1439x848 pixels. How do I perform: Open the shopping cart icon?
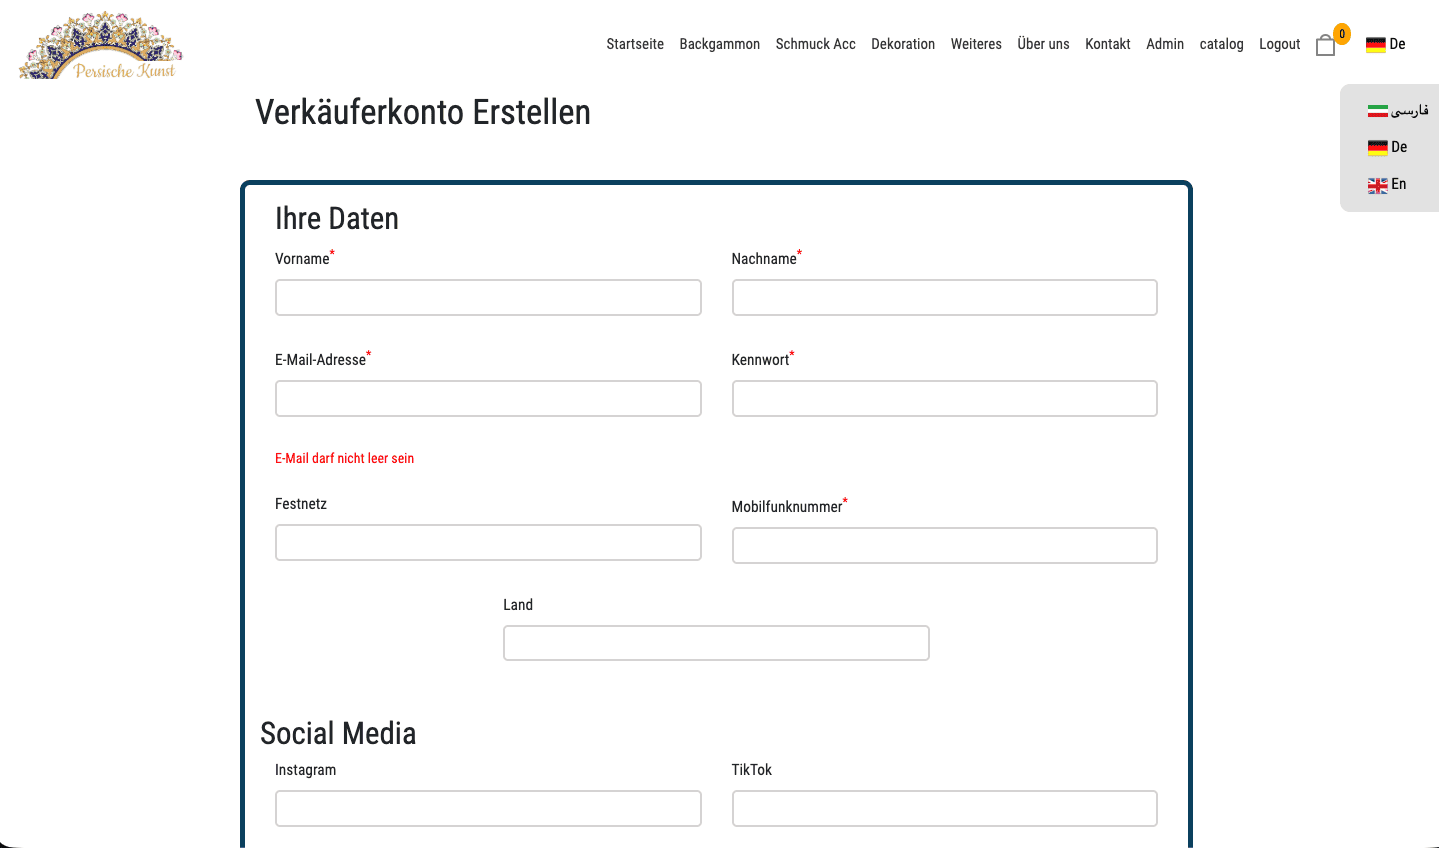pyautogui.click(x=1325, y=46)
